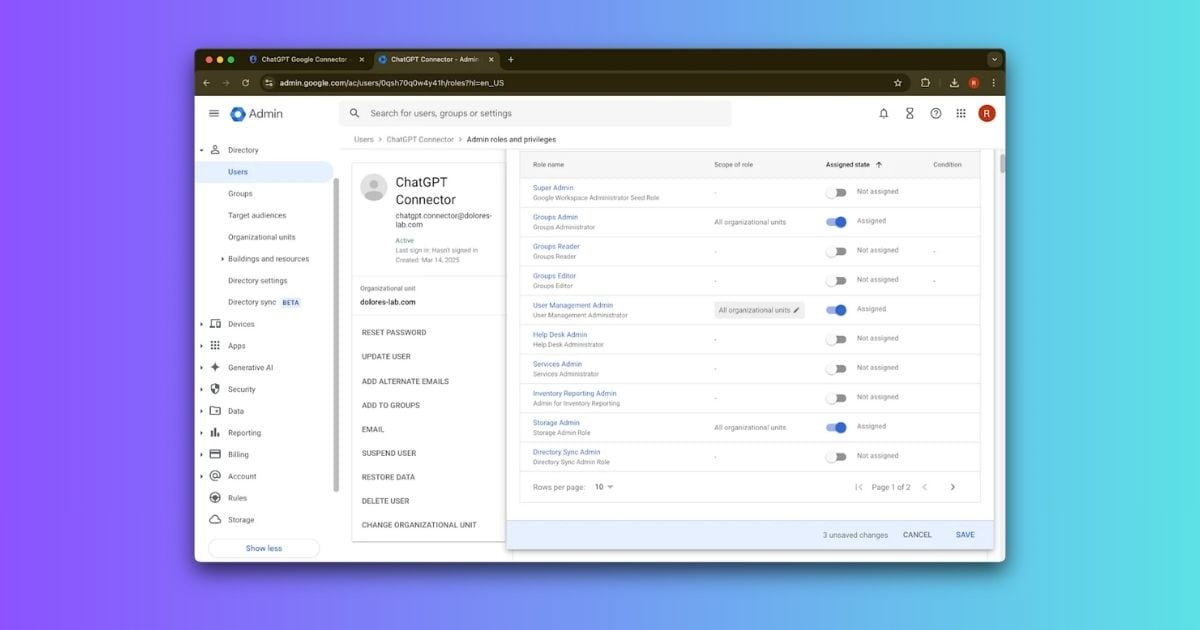The height and width of the screenshot is (630, 1200).
Task: Toggle off the Storage Admin role
Action: tap(836, 427)
